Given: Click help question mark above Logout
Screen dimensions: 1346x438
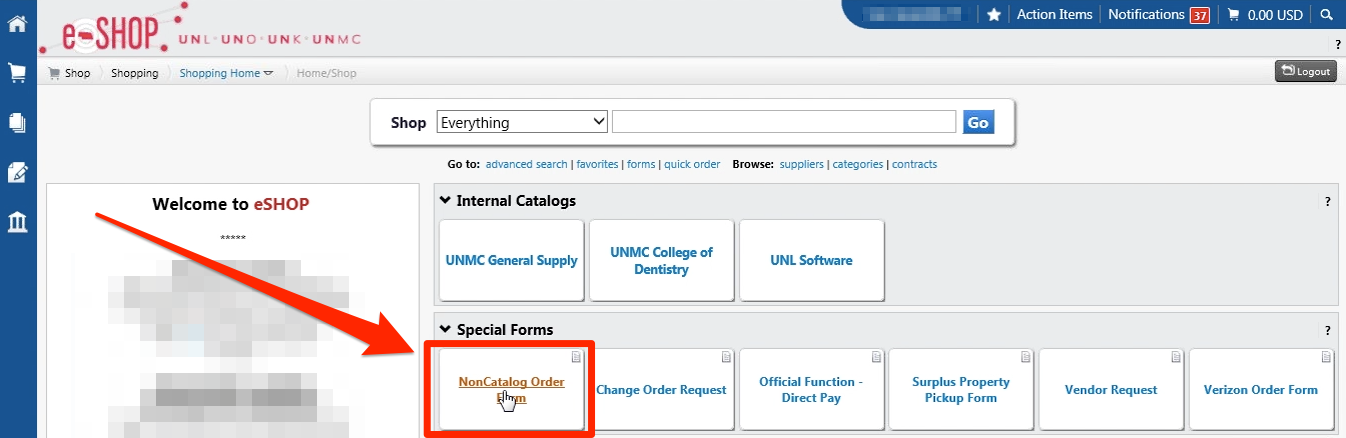Looking at the screenshot, I should click(x=1338, y=45).
